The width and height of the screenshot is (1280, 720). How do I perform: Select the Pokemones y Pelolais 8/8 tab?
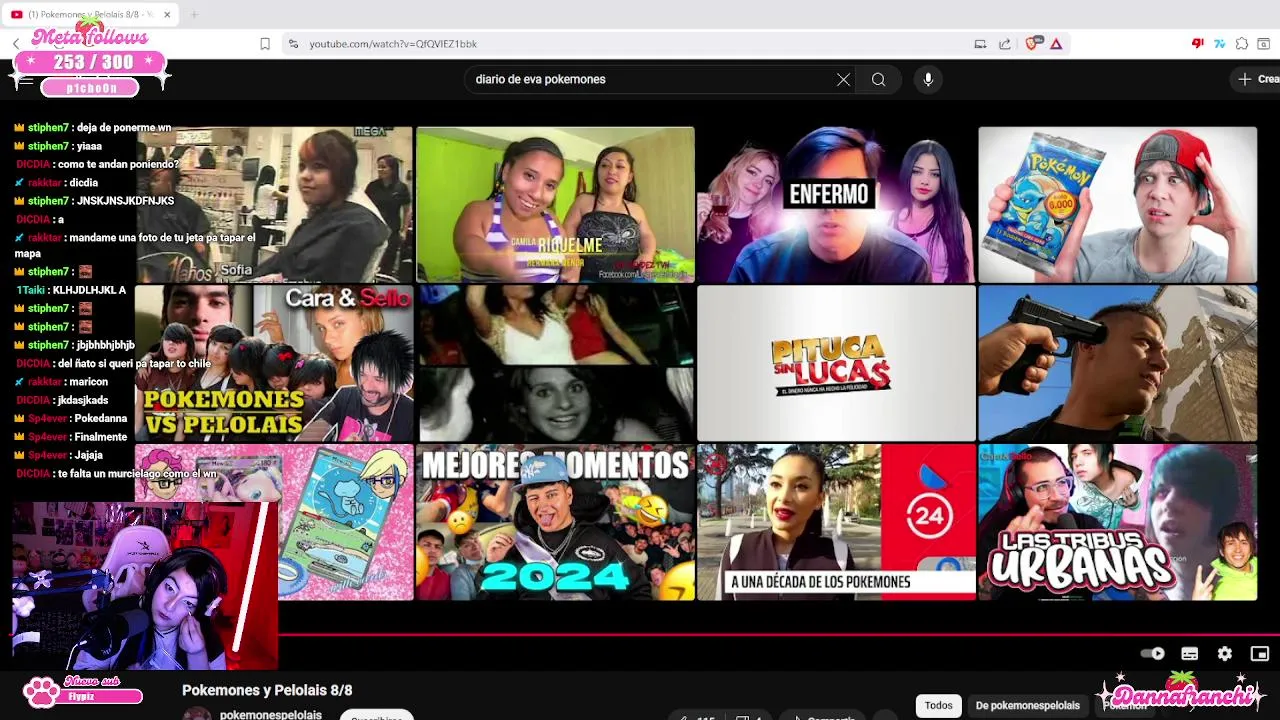[x=90, y=15]
